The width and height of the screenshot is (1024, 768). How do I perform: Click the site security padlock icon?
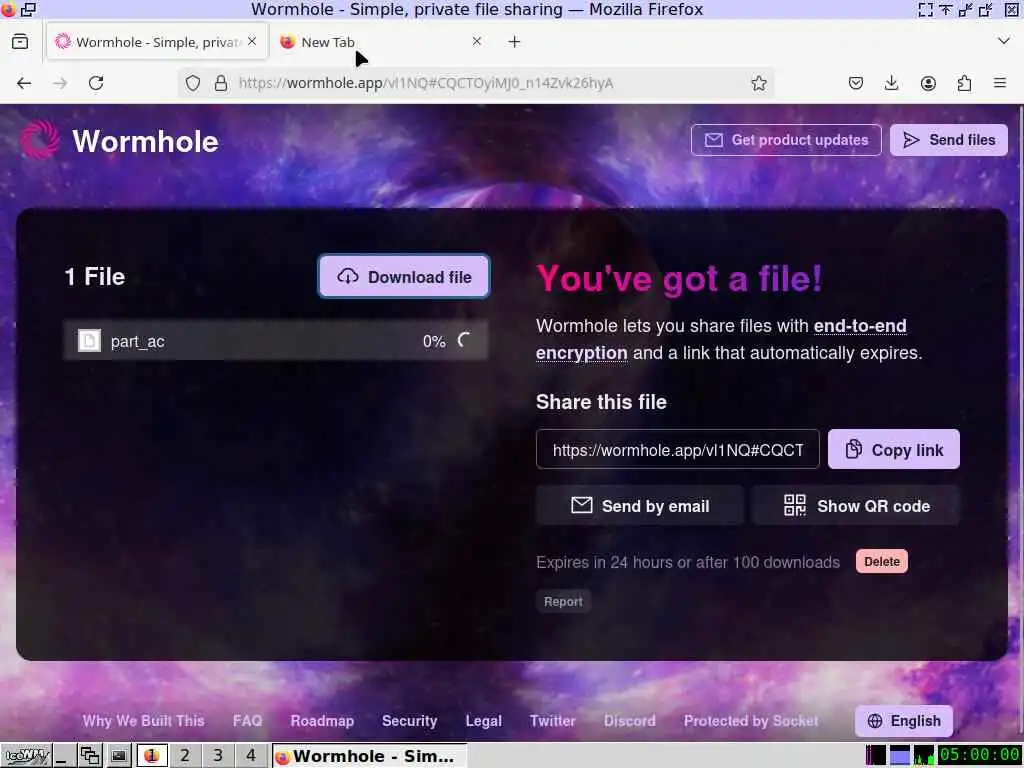221,83
